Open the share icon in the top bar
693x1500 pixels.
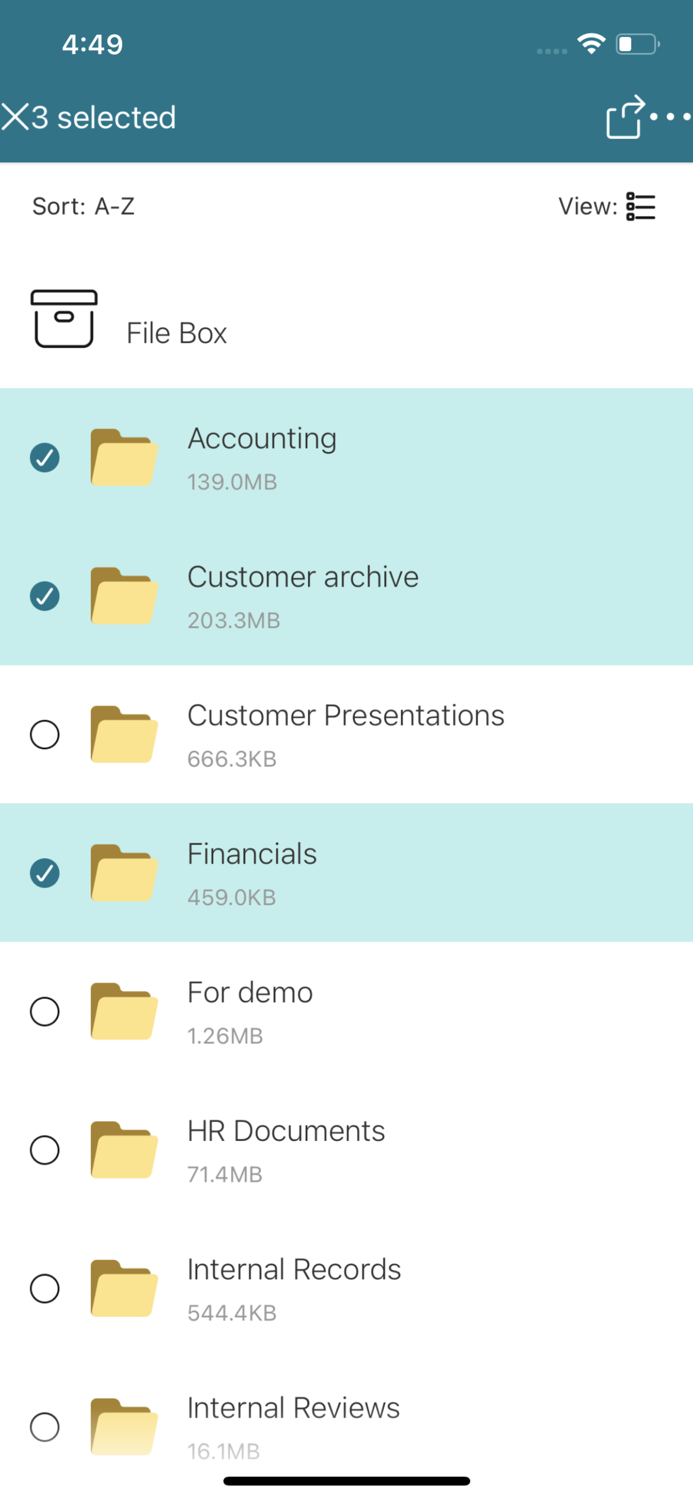point(624,117)
